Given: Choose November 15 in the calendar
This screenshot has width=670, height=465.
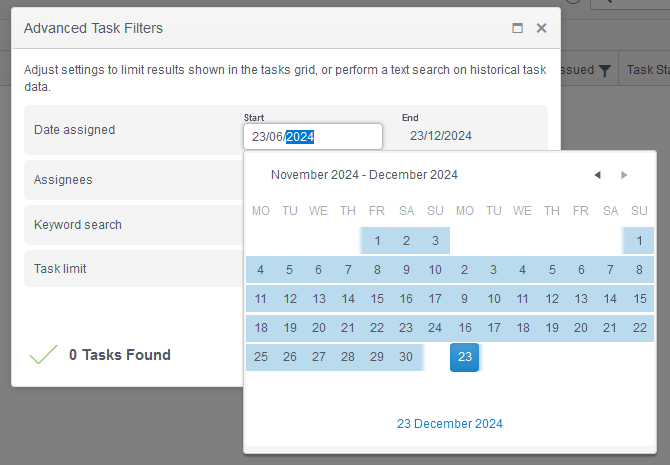Looking at the screenshot, I should coord(377,298).
